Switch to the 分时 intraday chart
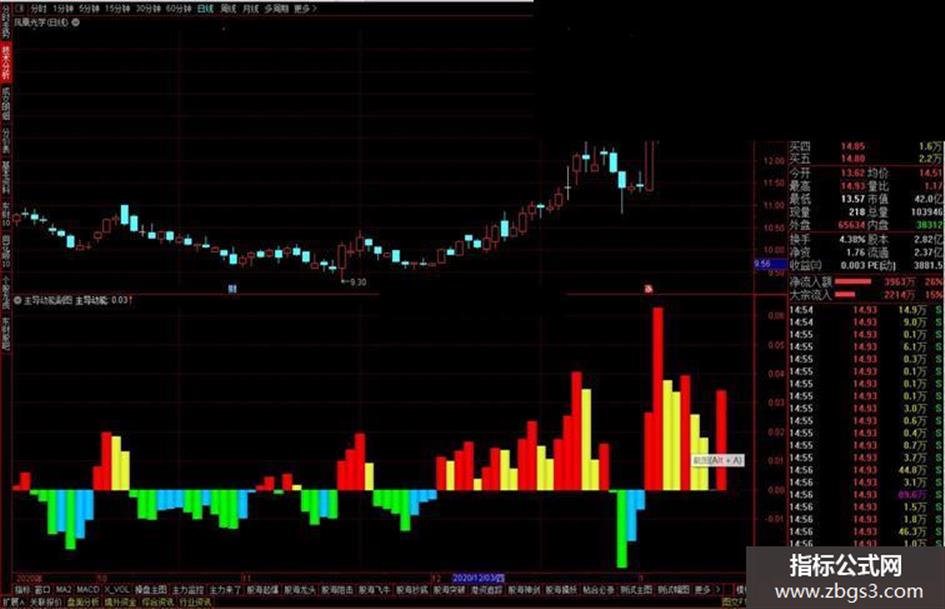945x609 pixels. coord(38,9)
